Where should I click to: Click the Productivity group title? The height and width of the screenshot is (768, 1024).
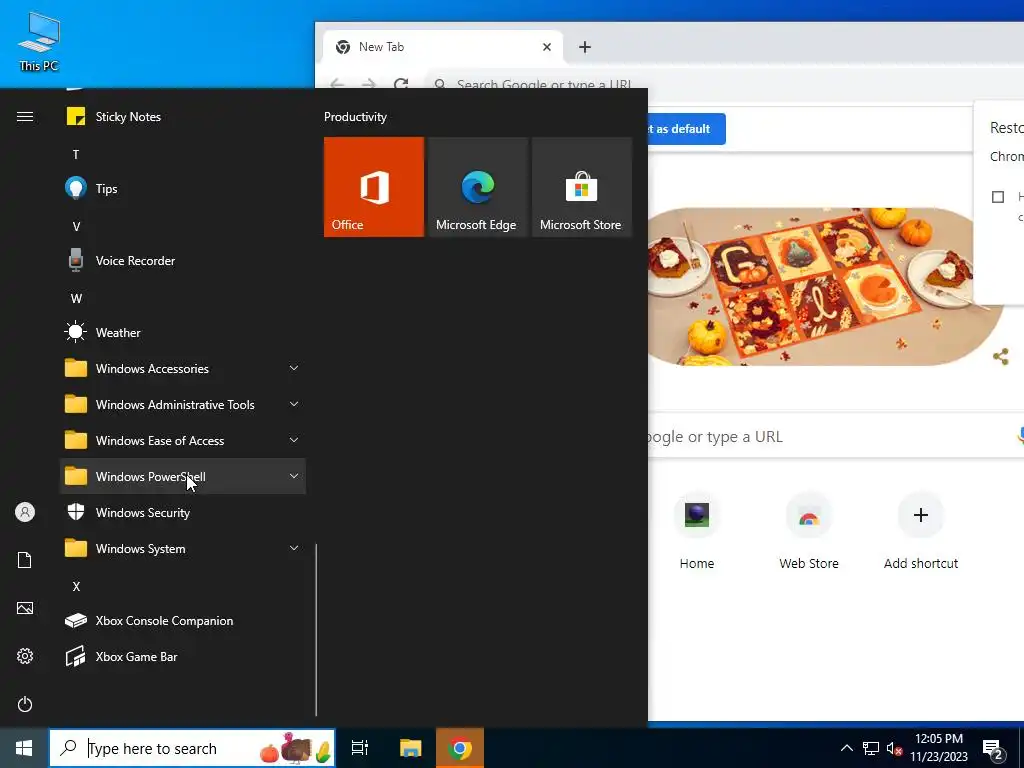pyautogui.click(x=355, y=117)
